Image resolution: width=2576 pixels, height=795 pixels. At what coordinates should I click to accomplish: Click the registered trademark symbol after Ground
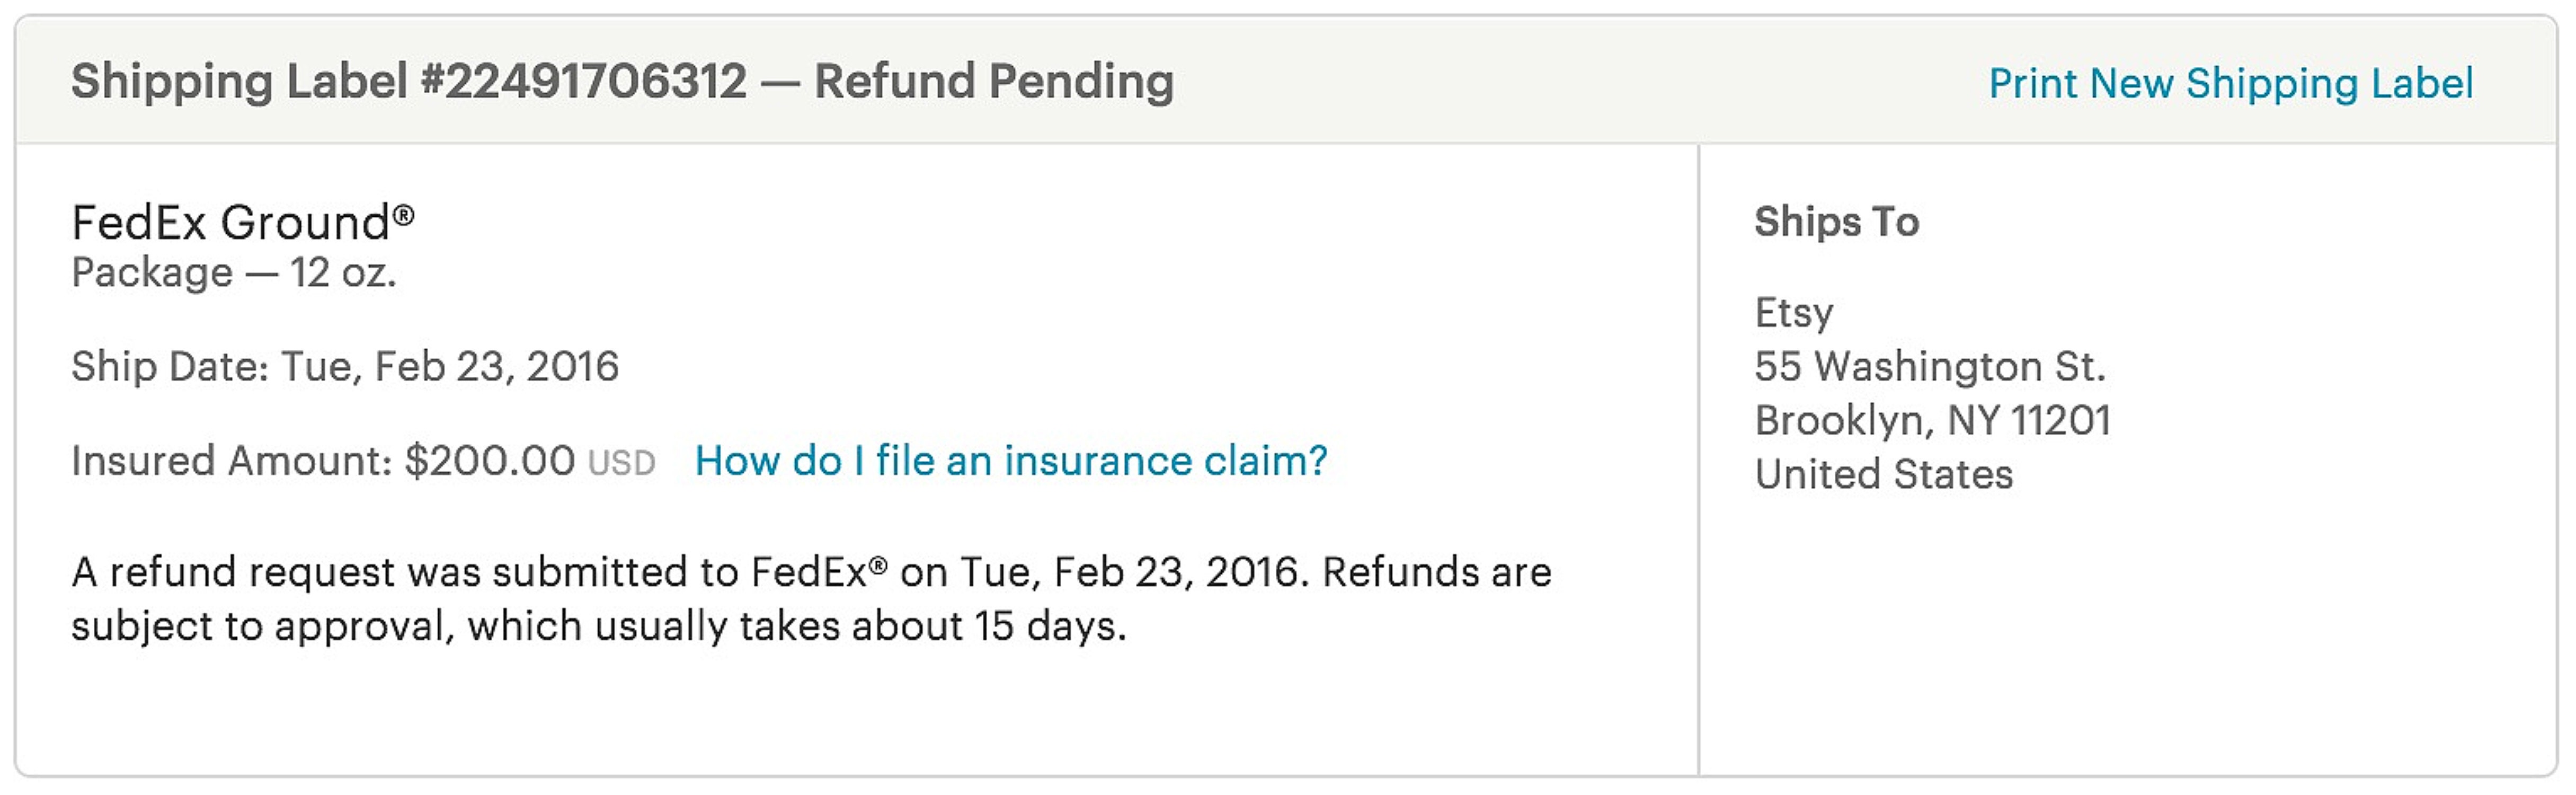tap(403, 214)
